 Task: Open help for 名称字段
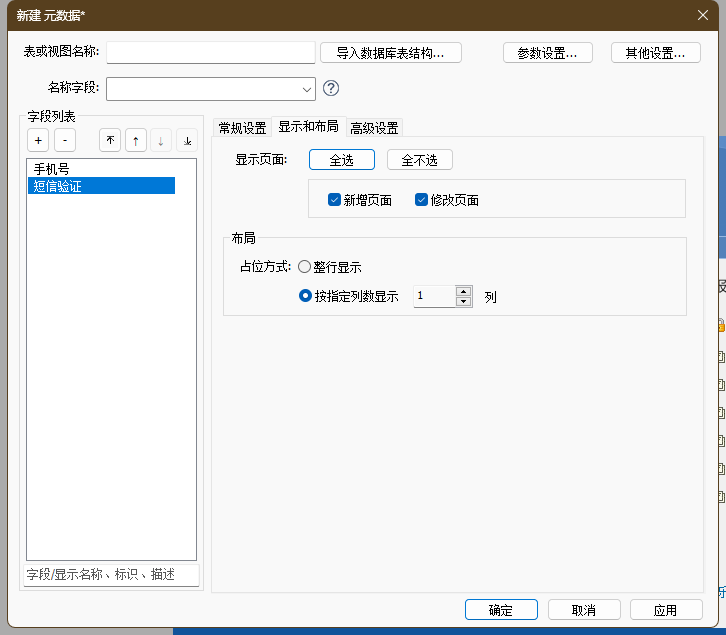(x=331, y=88)
